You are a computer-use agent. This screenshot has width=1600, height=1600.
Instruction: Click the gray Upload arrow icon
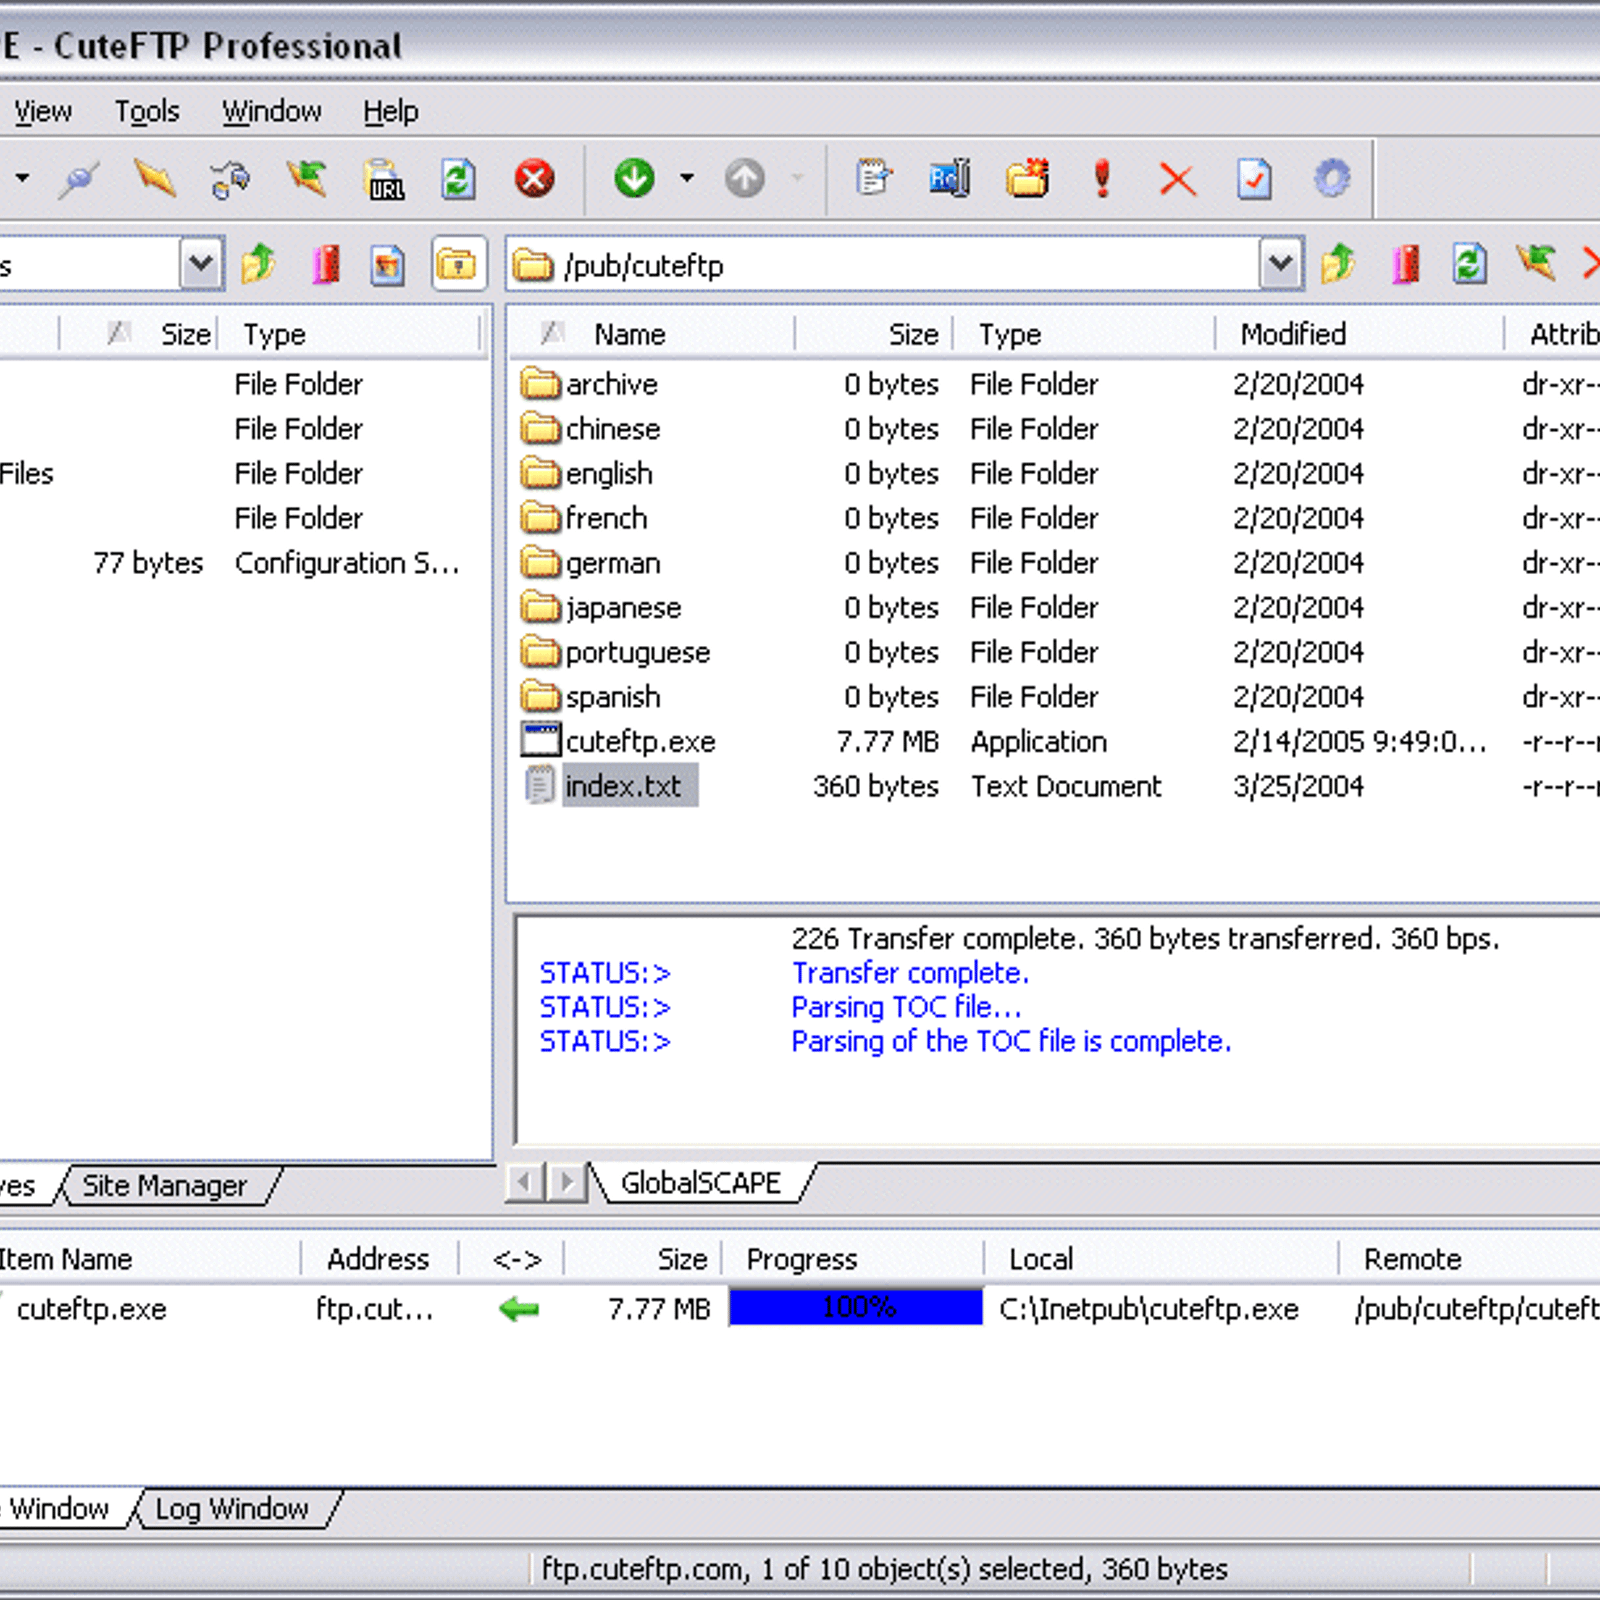coord(744,179)
